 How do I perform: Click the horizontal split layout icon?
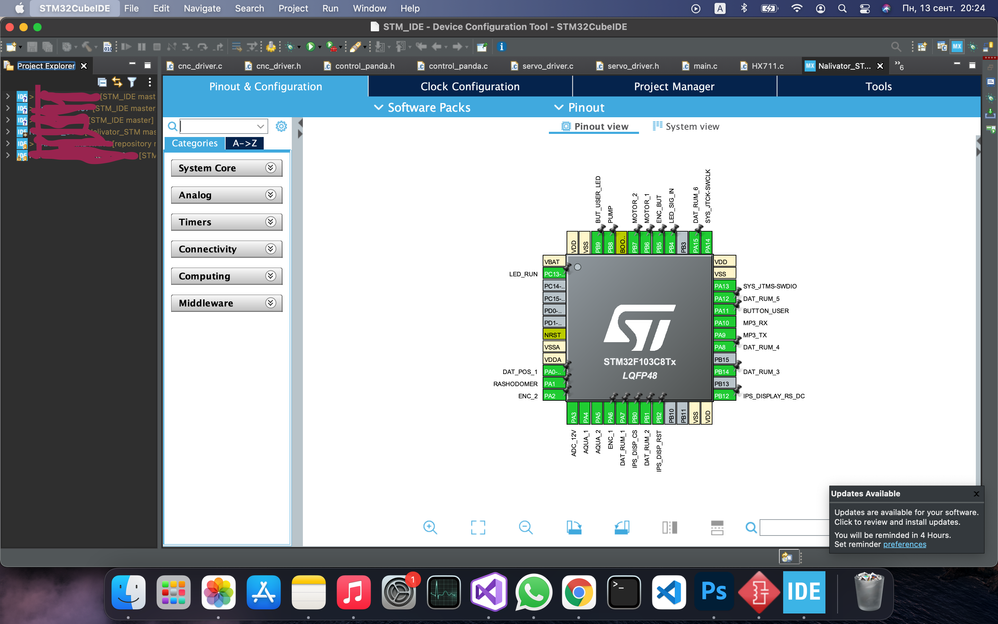click(717, 527)
